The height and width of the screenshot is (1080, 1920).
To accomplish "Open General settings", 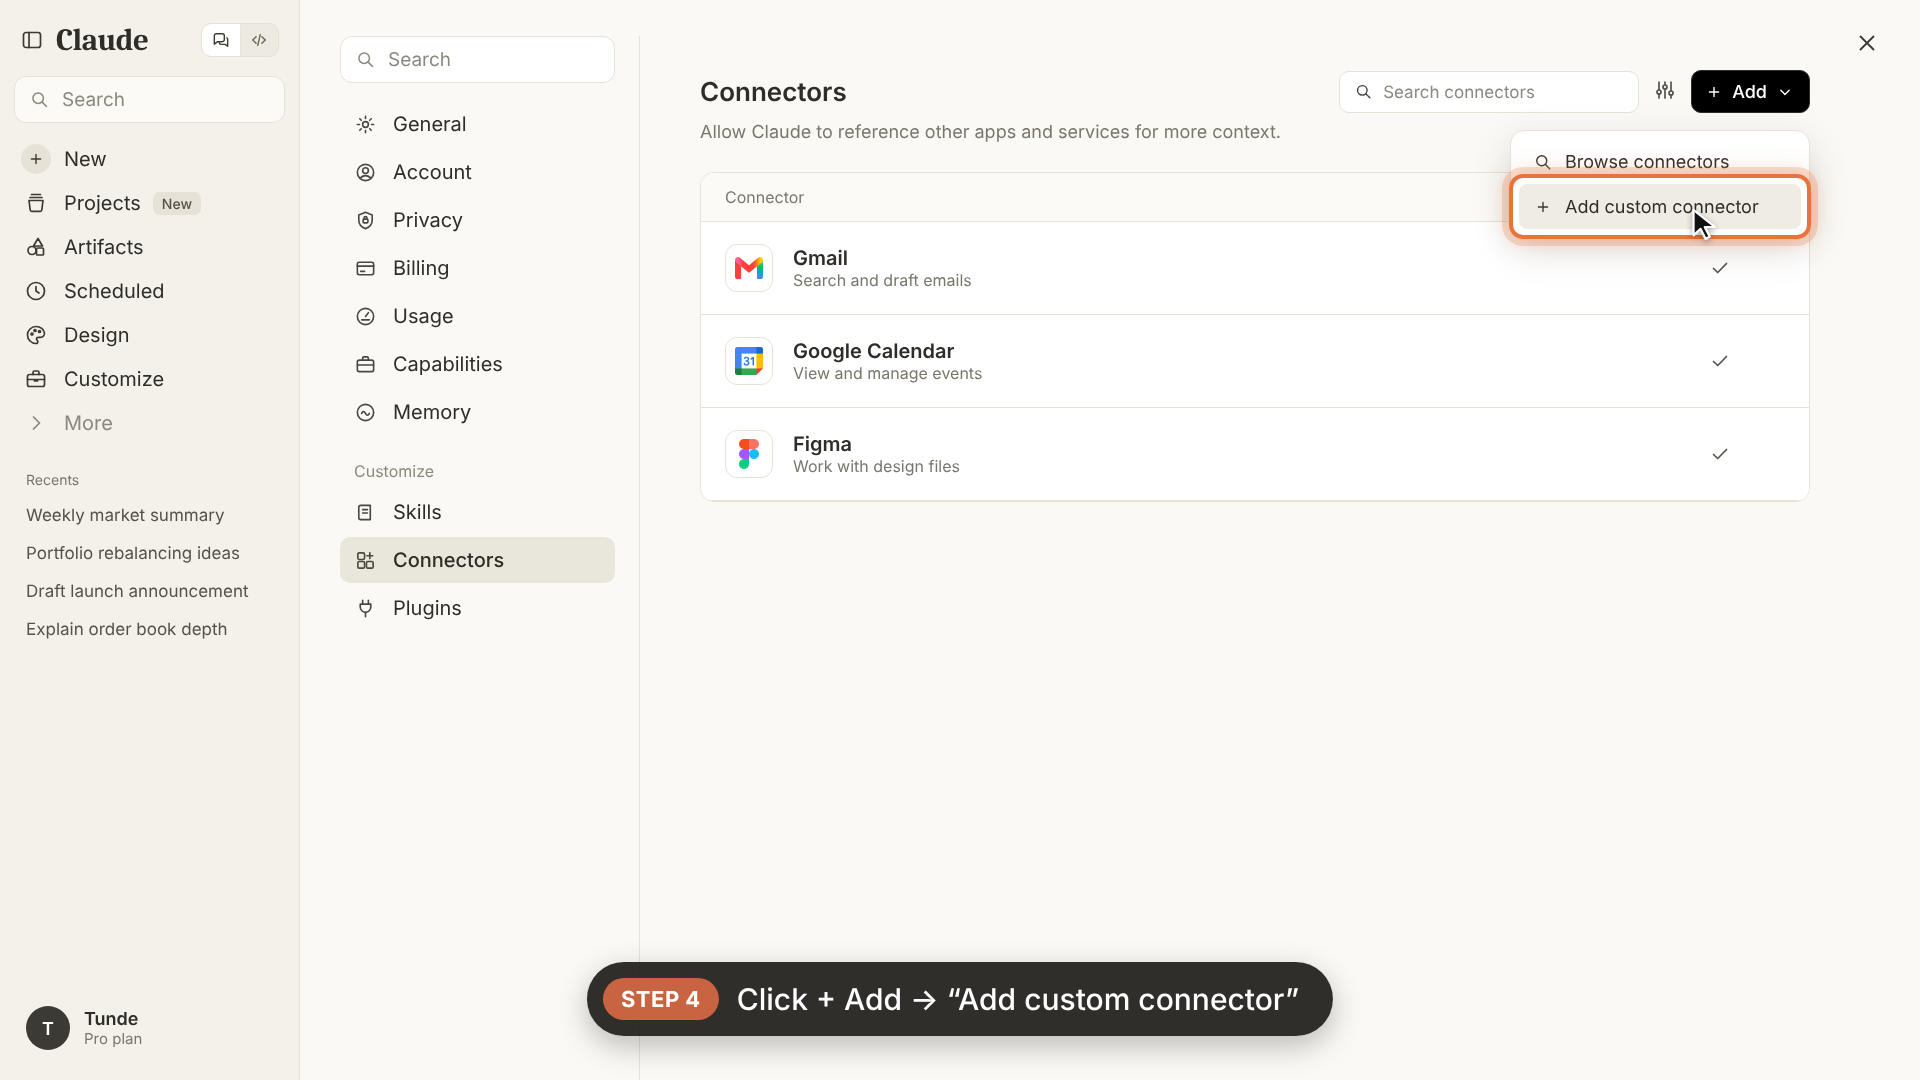I will click(477, 124).
